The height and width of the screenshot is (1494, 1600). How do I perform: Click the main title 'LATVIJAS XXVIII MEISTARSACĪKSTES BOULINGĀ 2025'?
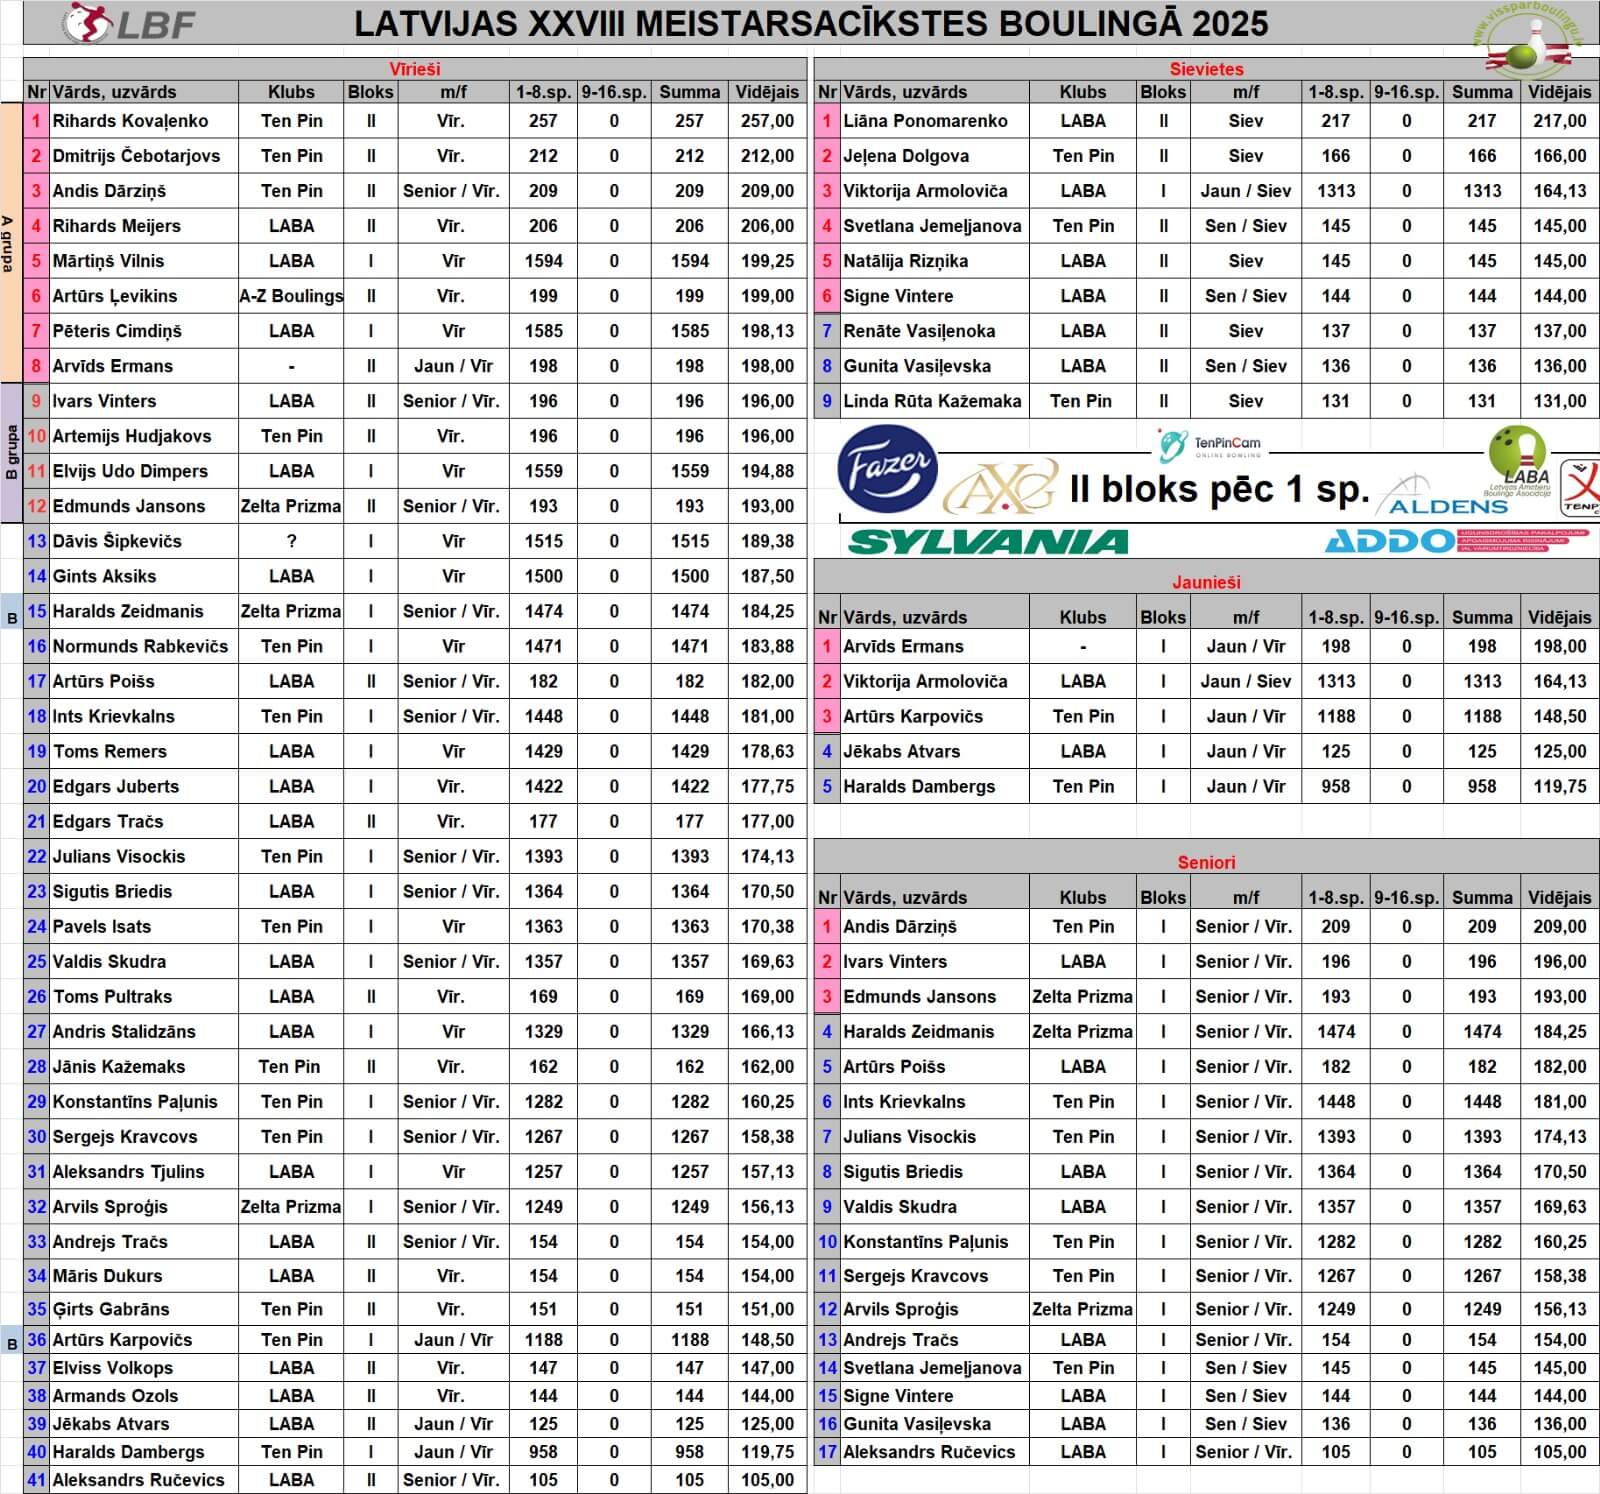click(x=811, y=24)
